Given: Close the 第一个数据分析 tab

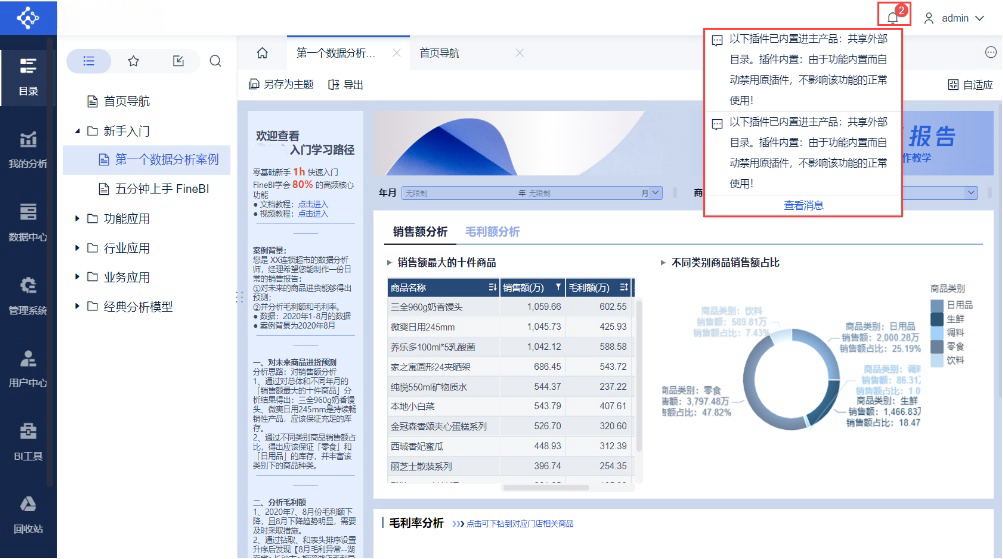Looking at the screenshot, I should (397, 53).
